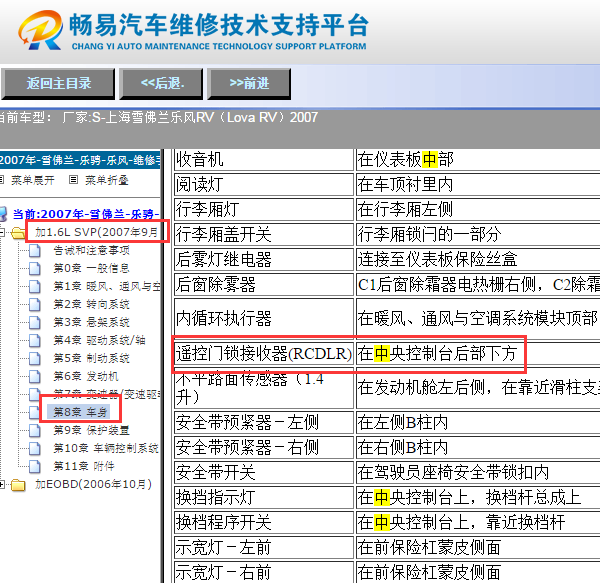Click the 安全带开关 cell
Image resolution: width=600 pixels, height=583 pixels.
point(264,472)
